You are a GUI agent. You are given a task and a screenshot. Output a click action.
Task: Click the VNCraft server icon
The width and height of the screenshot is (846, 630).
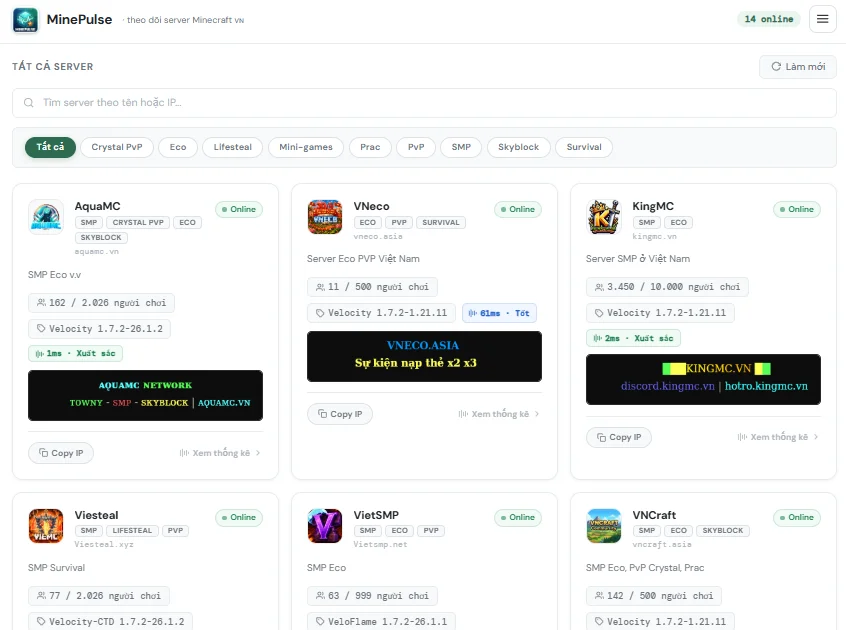(x=604, y=526)
